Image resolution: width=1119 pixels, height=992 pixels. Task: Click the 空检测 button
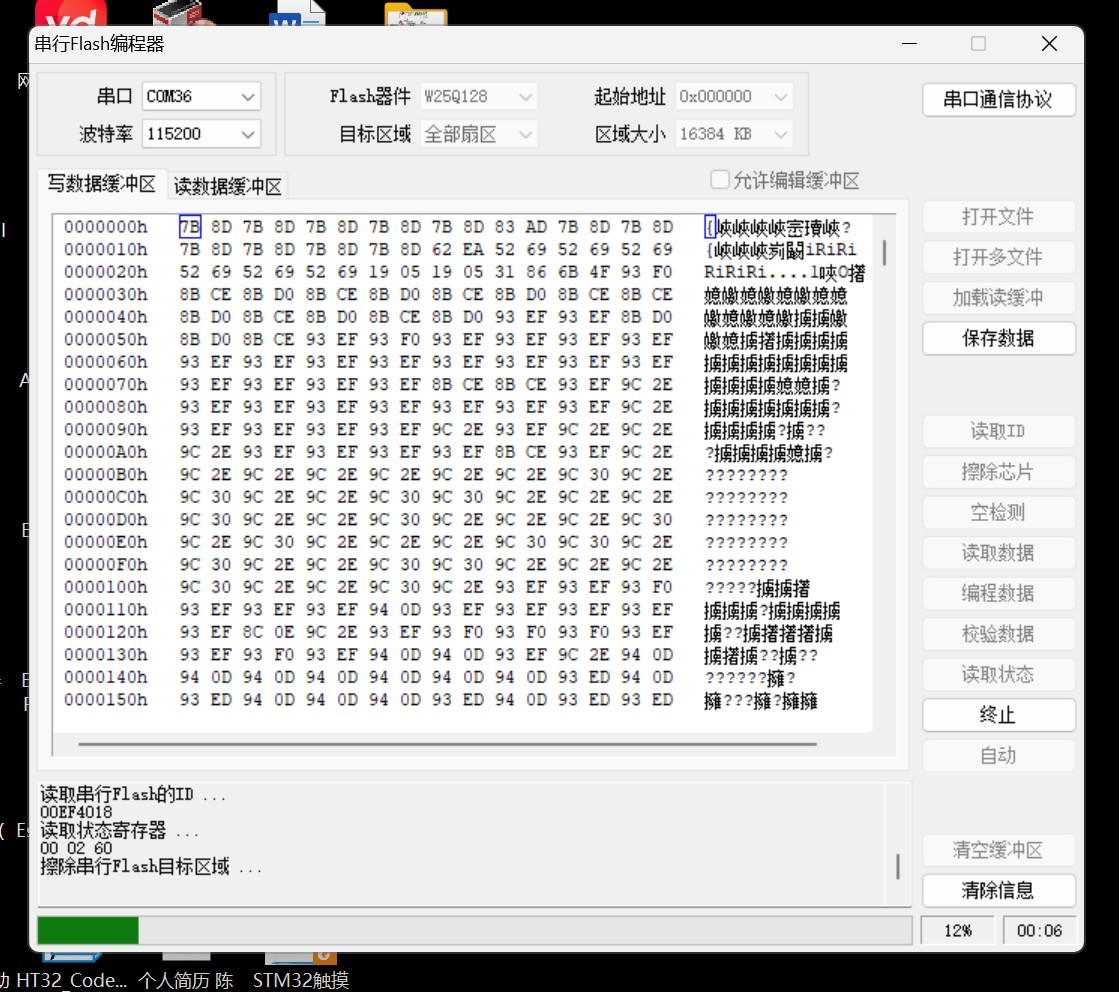point(998,512)
